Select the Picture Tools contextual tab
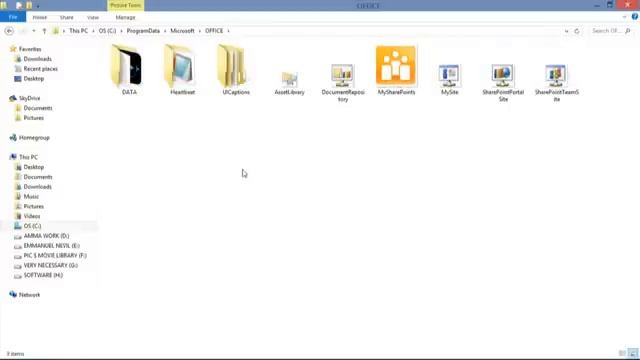This screenshot has width=640, height=360. pos(126,5)
